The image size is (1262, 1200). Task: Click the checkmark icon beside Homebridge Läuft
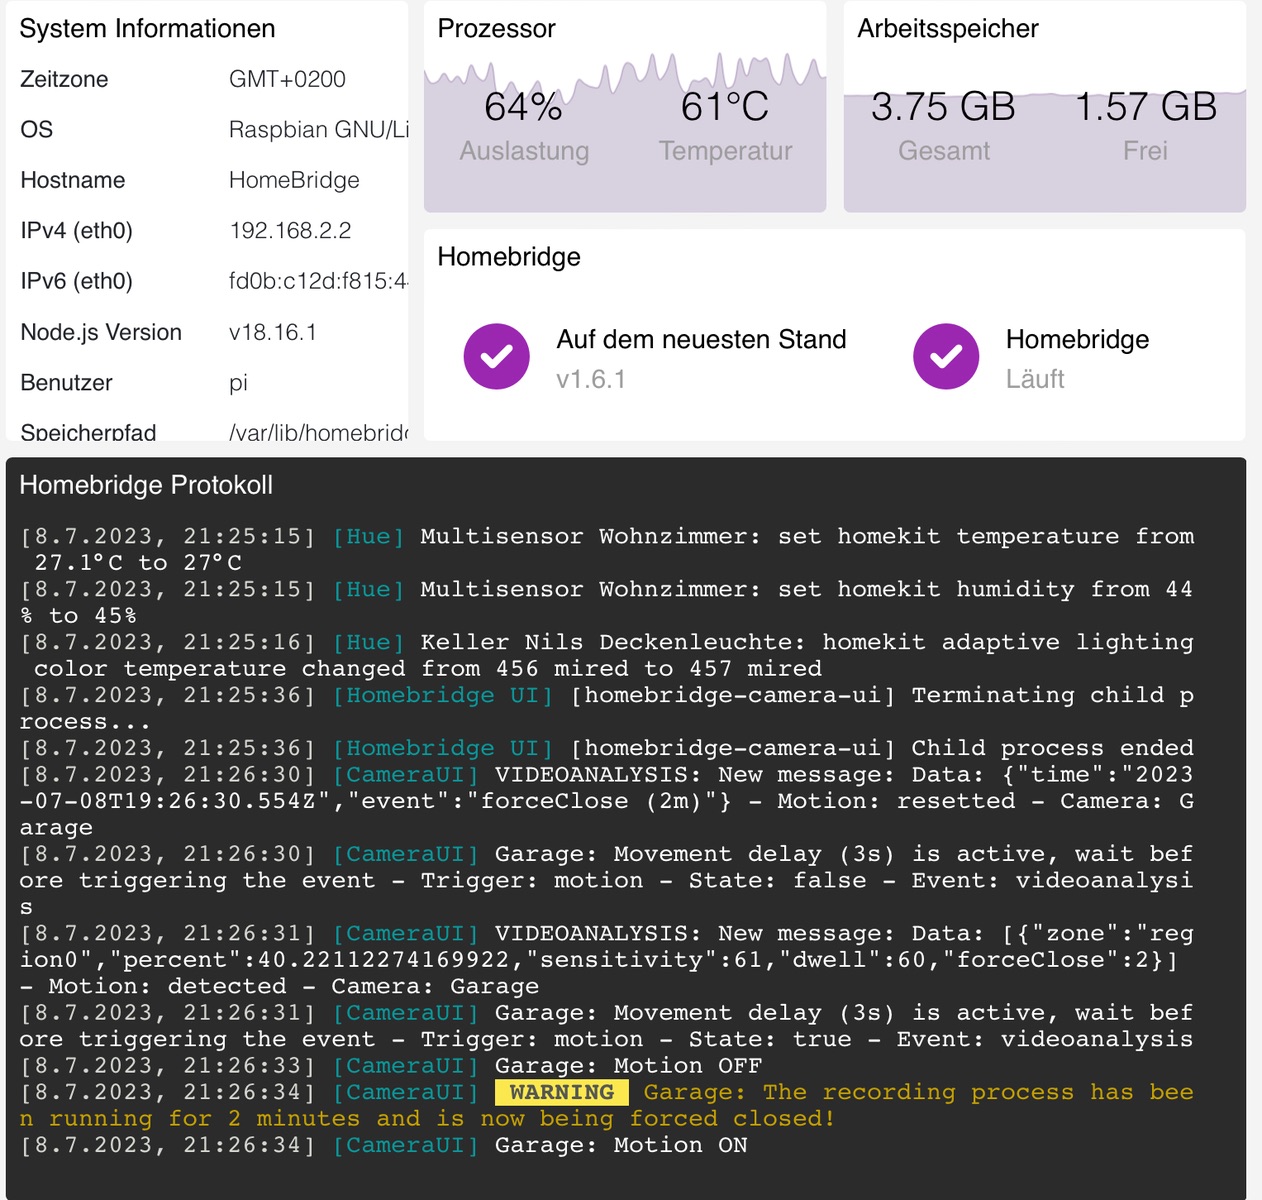(x=945, y=357)
